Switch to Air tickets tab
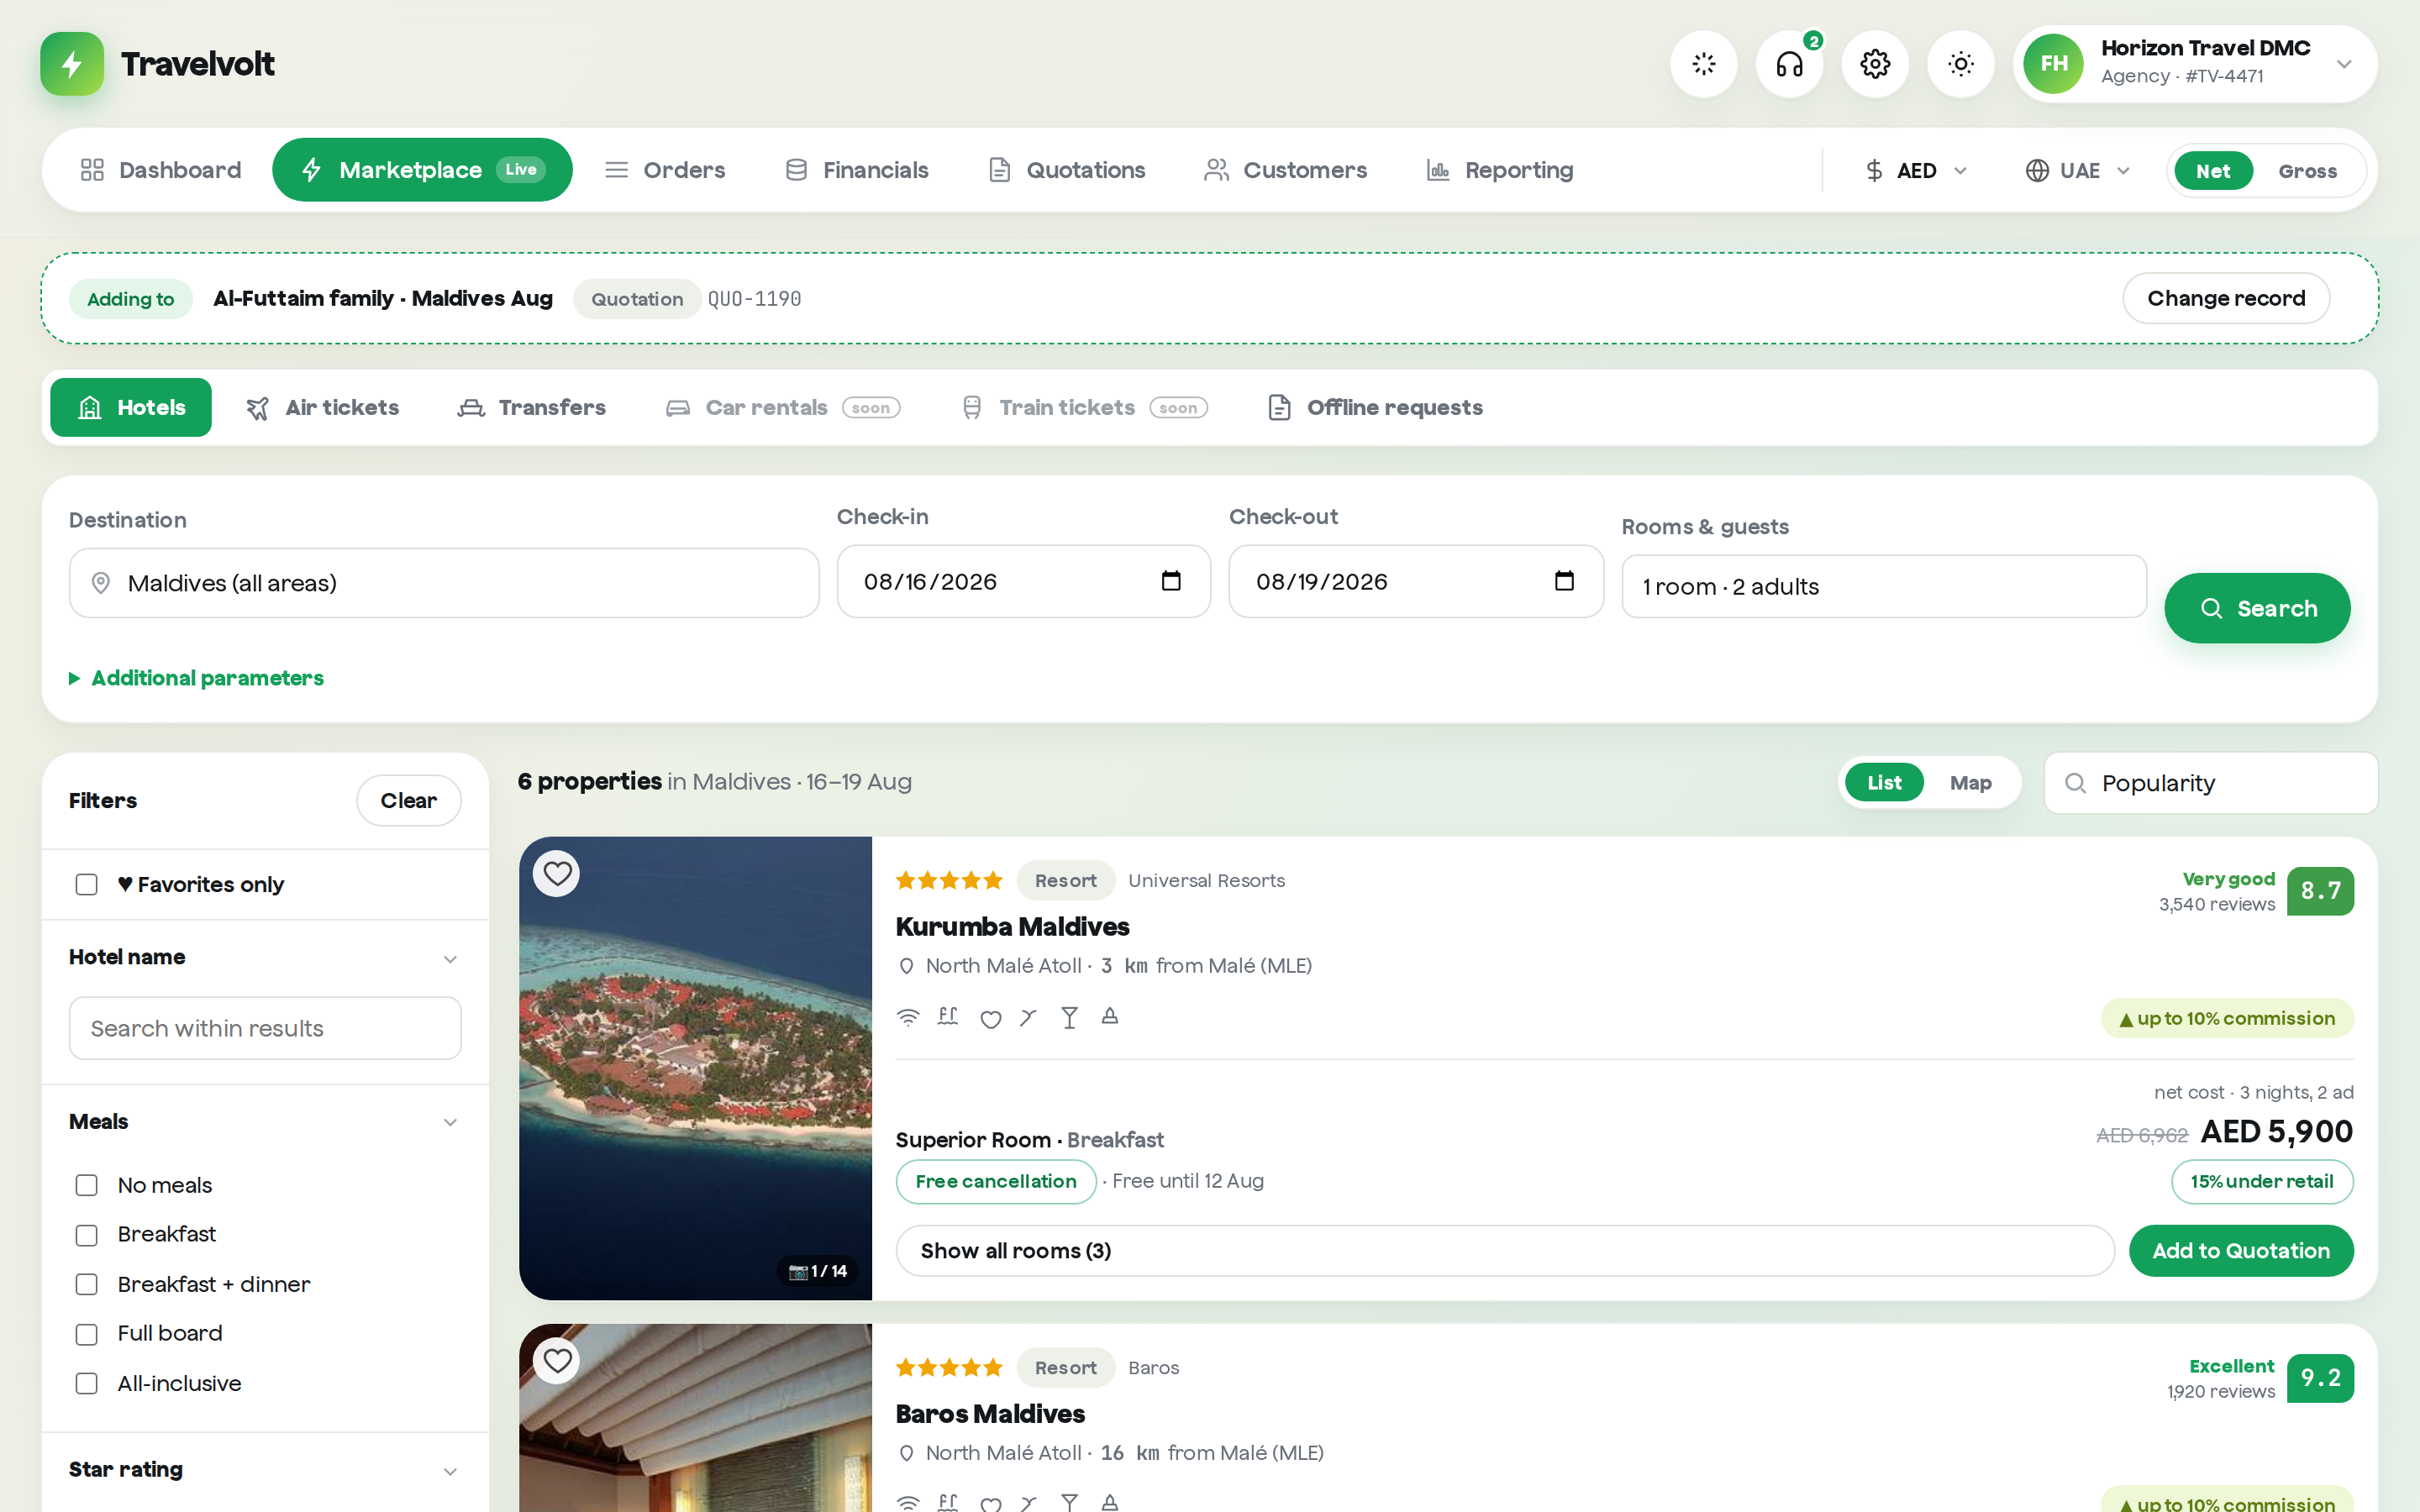Viewport: 2420px width, 1512px height. [323, 408]
